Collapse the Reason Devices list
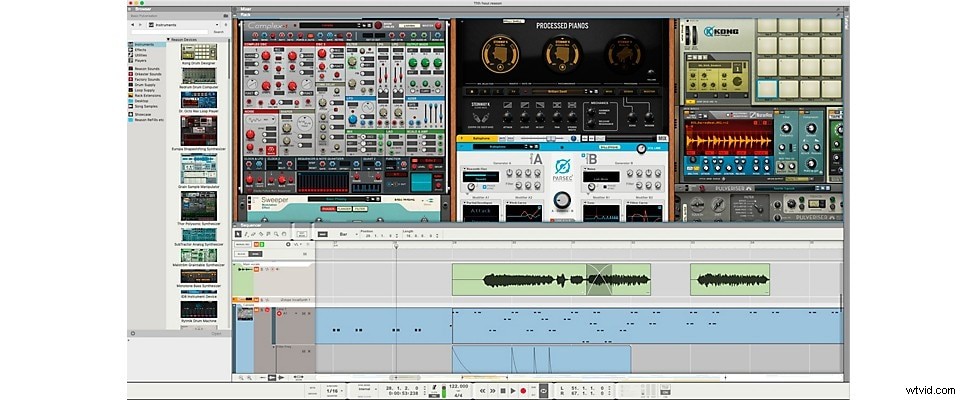 click(168, 39)
